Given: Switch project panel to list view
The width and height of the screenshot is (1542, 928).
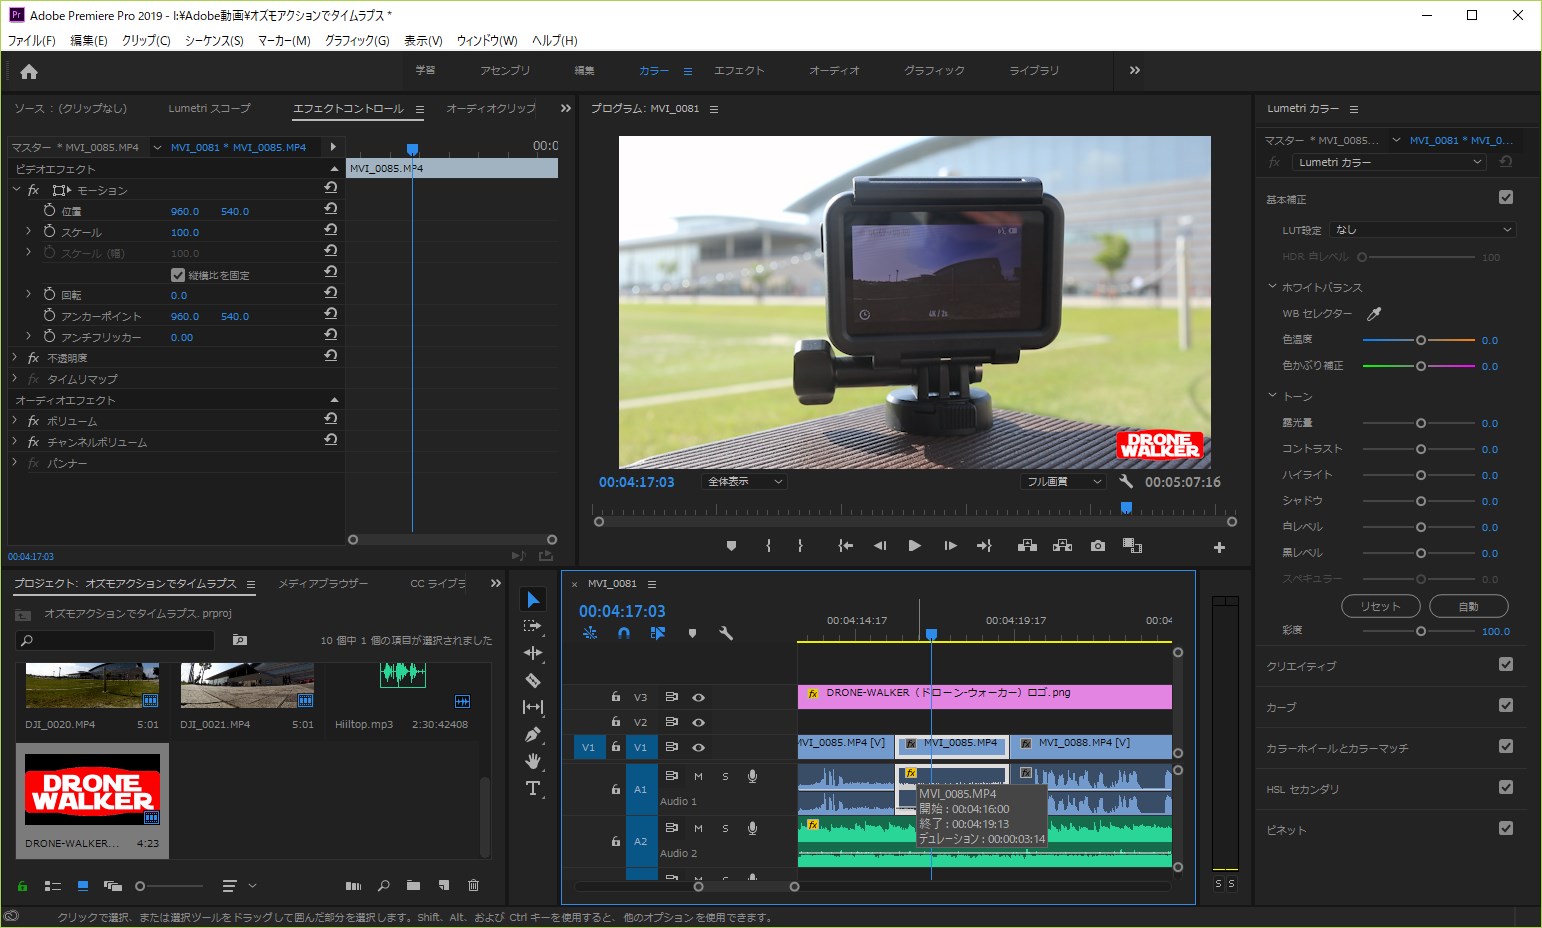Looking at the screenshot, I should 53,886.
